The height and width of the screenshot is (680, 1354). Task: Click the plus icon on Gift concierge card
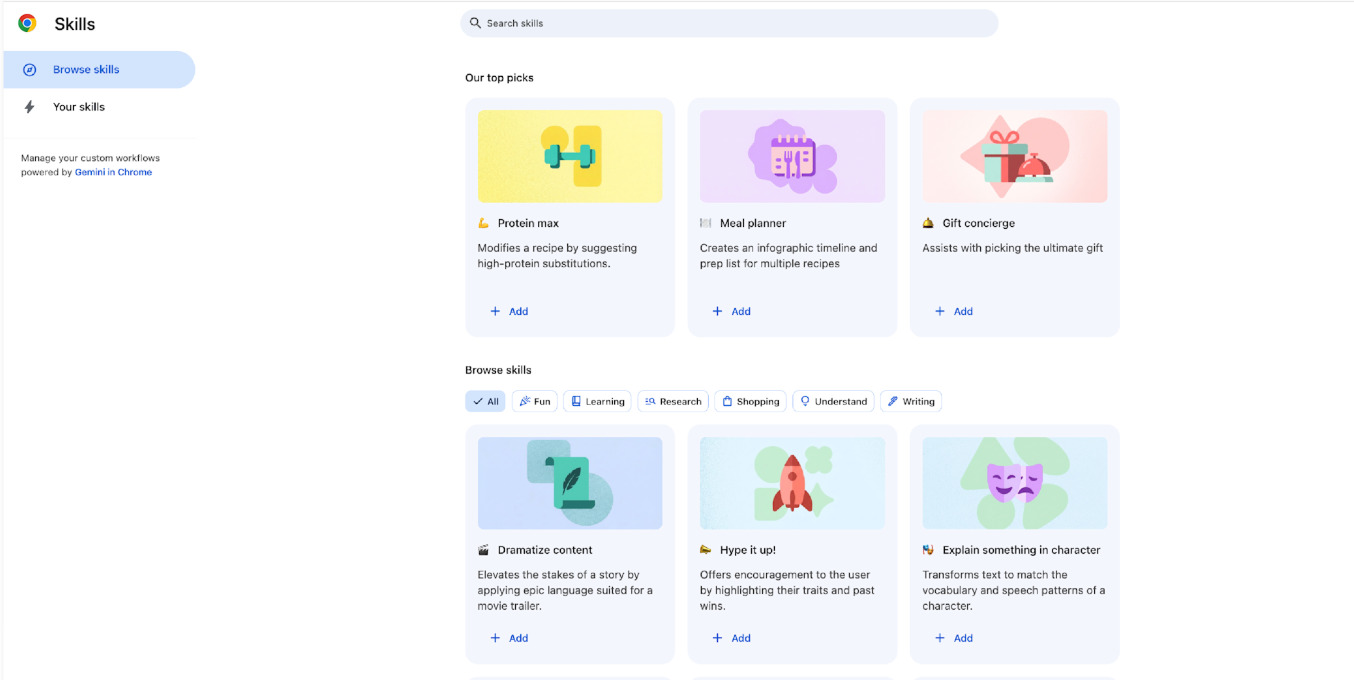pos(939,312)
